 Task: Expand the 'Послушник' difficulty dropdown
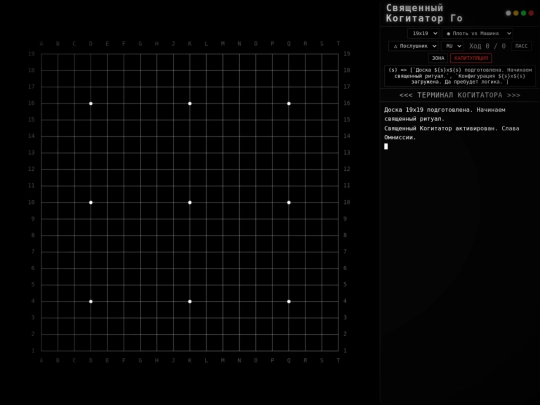point(413,46)
